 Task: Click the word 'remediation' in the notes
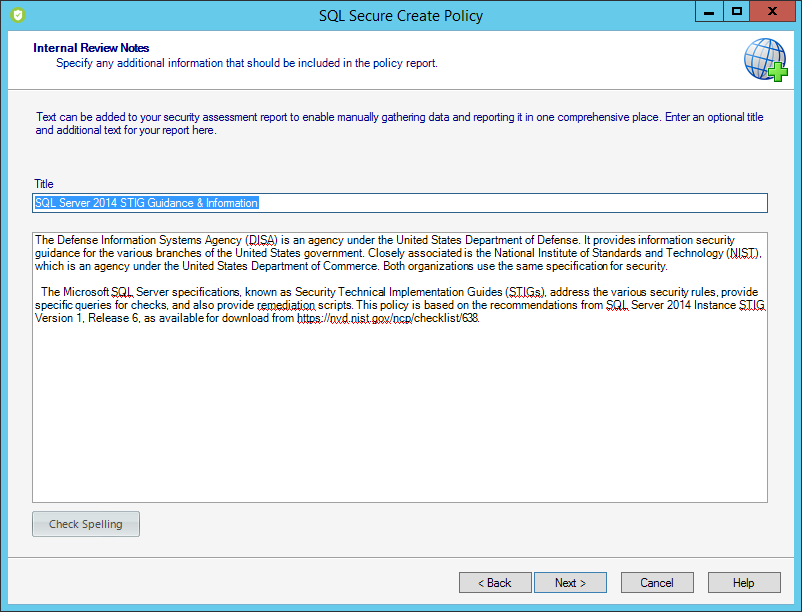pos(286,305)
